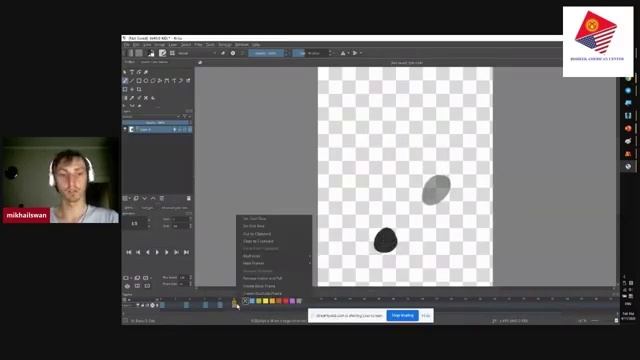Open brush blending mode dropdown
Image resolution: width=640 pixels, height=360 pixels.
(197, 53)
